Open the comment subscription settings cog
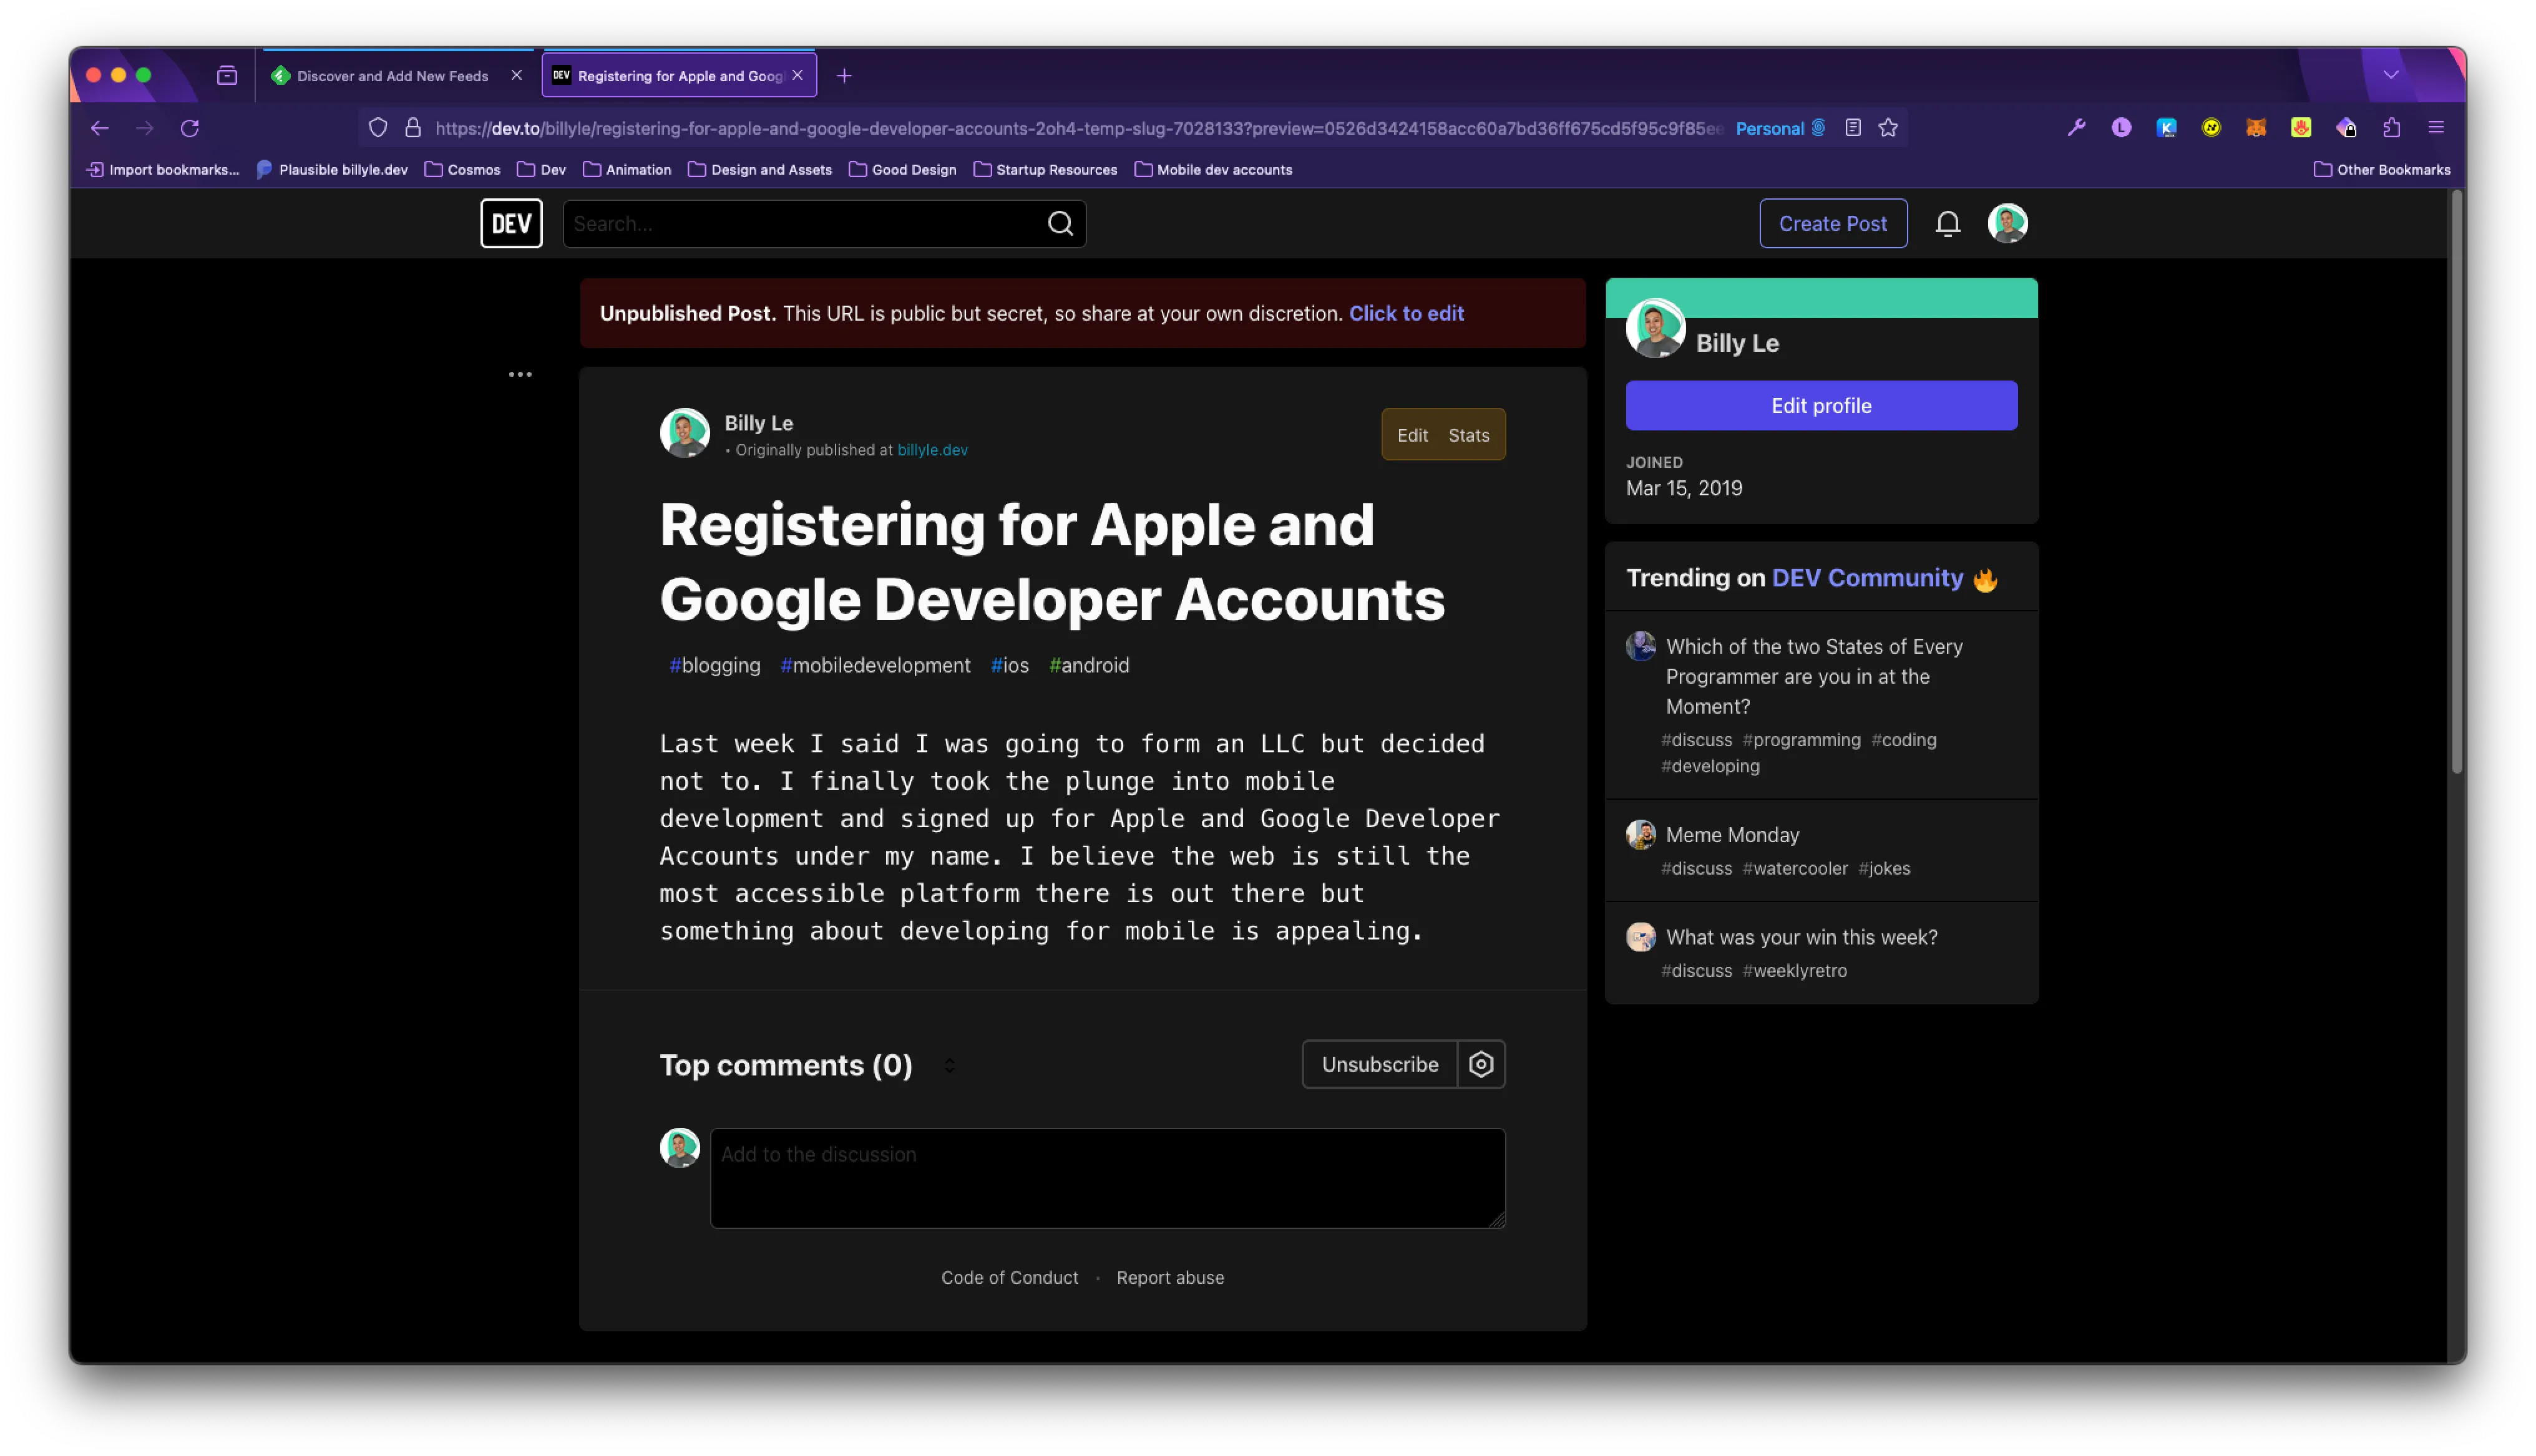Image resolution: width=2536 pixels, height=1456 pixels. (x=1480, y=1064)
